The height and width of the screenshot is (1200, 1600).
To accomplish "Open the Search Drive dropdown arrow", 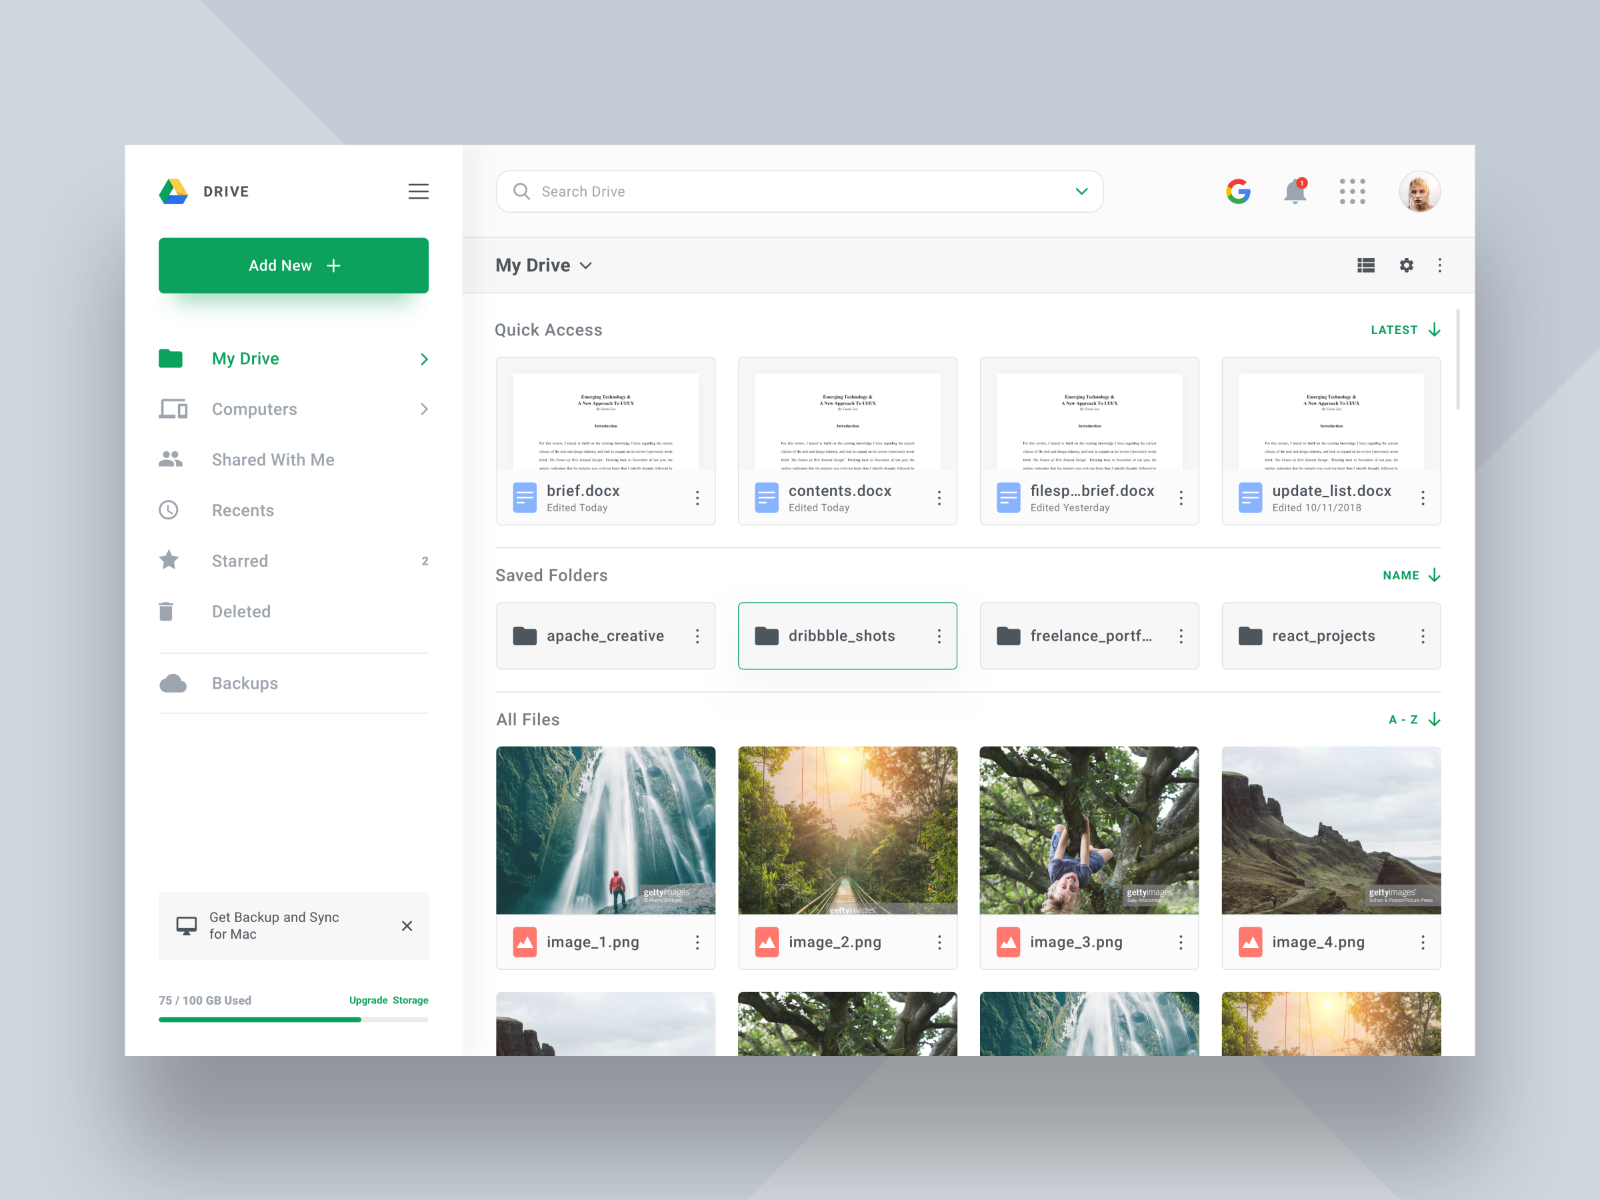I will point(1080,191).
